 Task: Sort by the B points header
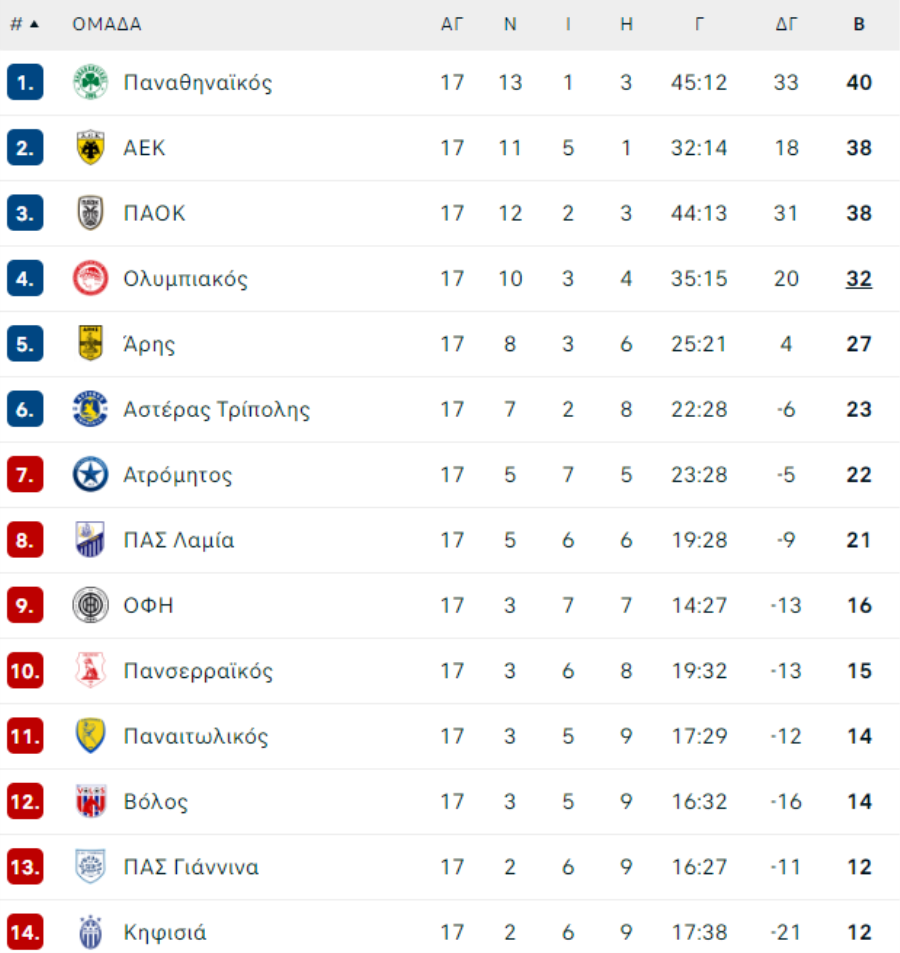pyautogui.click(x=859, y=24)
